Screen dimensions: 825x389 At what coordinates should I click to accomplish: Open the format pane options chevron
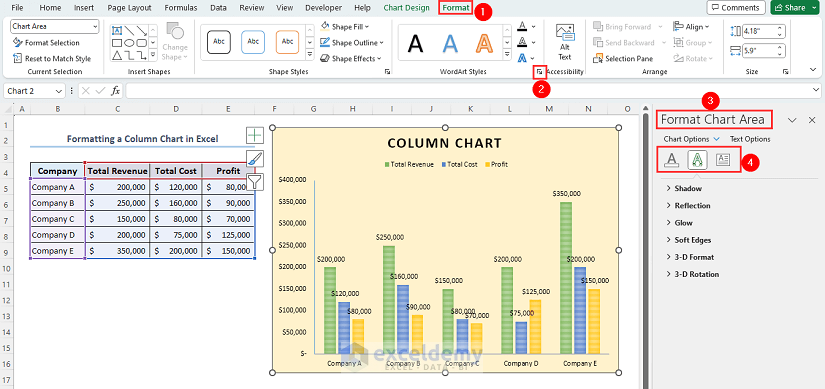pos(792,120)
